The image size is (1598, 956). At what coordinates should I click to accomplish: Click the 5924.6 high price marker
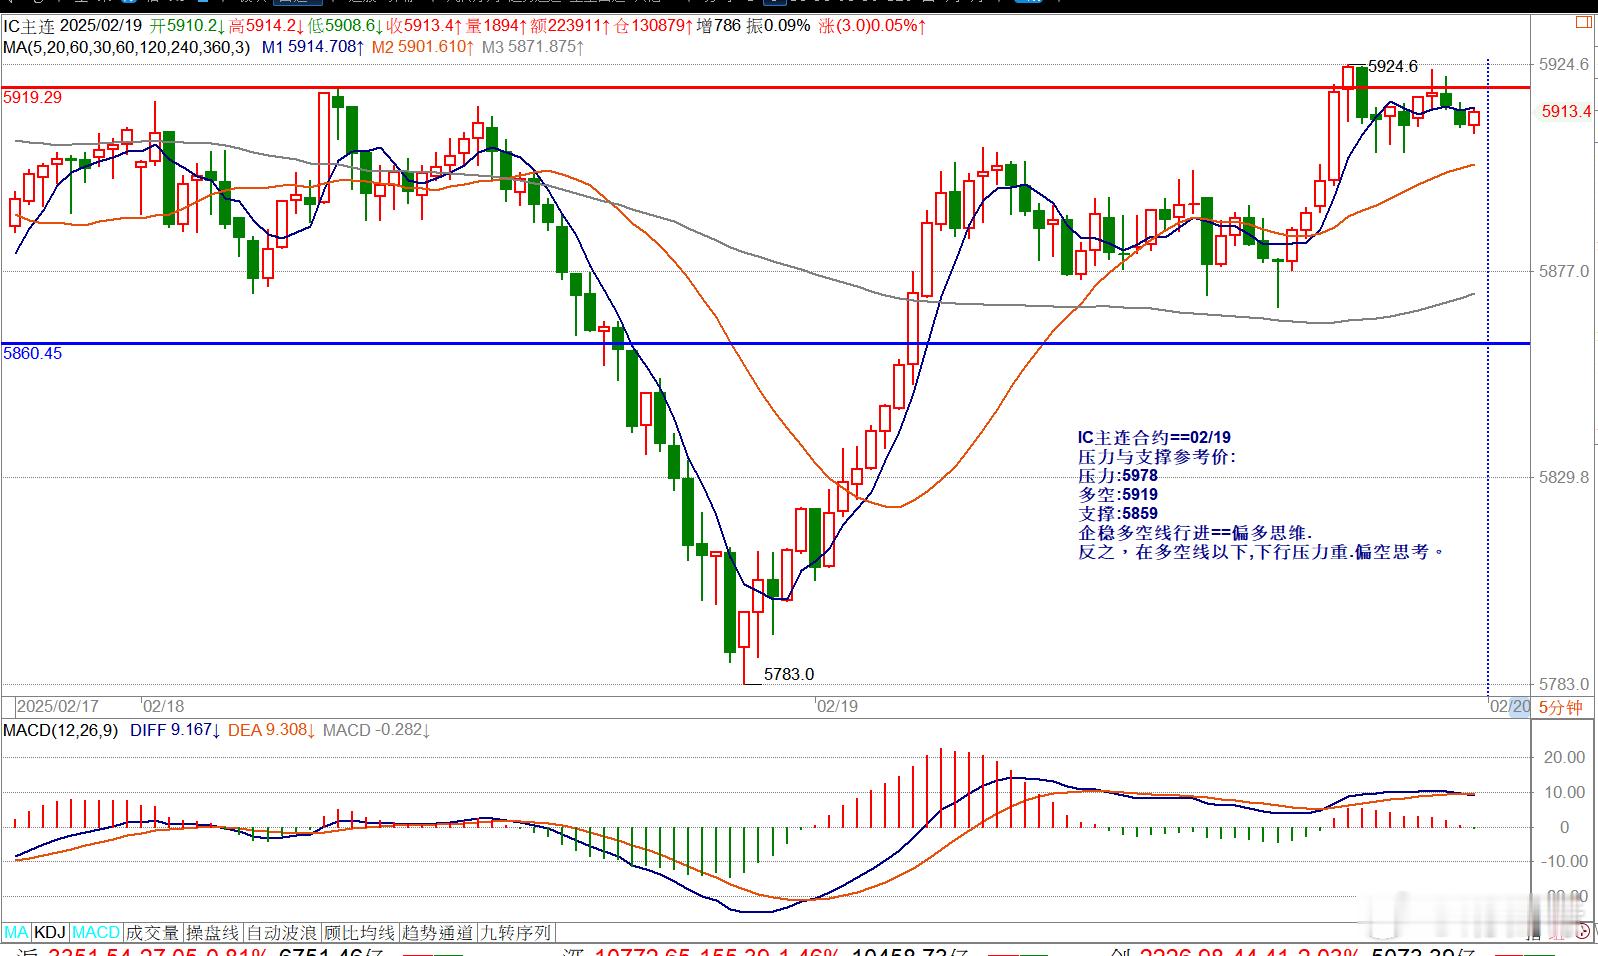click(1392, 66)
